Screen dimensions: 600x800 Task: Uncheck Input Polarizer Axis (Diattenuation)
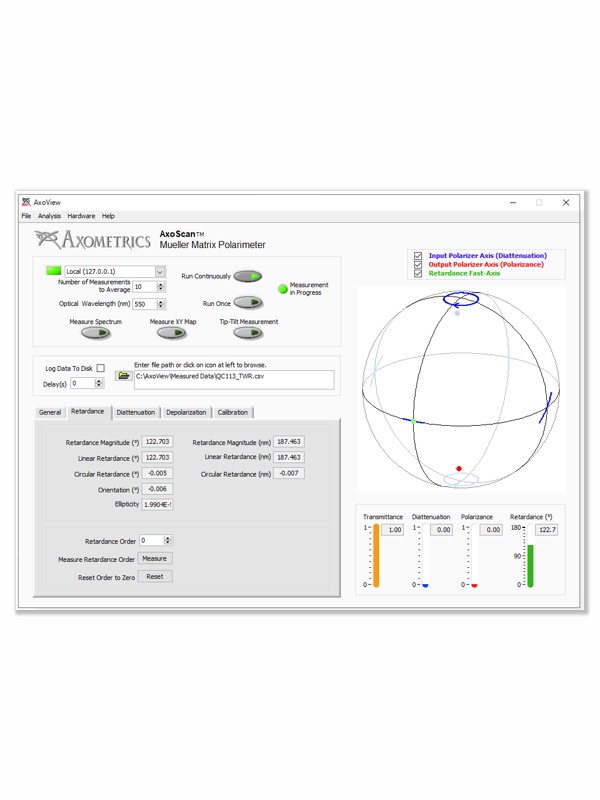(x=418, y=256)
